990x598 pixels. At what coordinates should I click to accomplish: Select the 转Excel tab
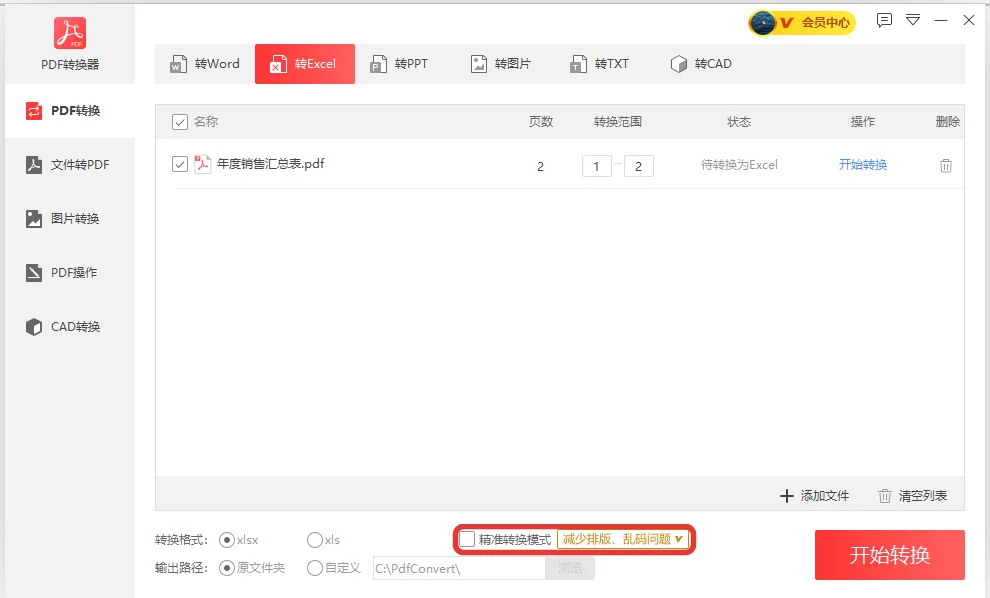click(305, 64)
